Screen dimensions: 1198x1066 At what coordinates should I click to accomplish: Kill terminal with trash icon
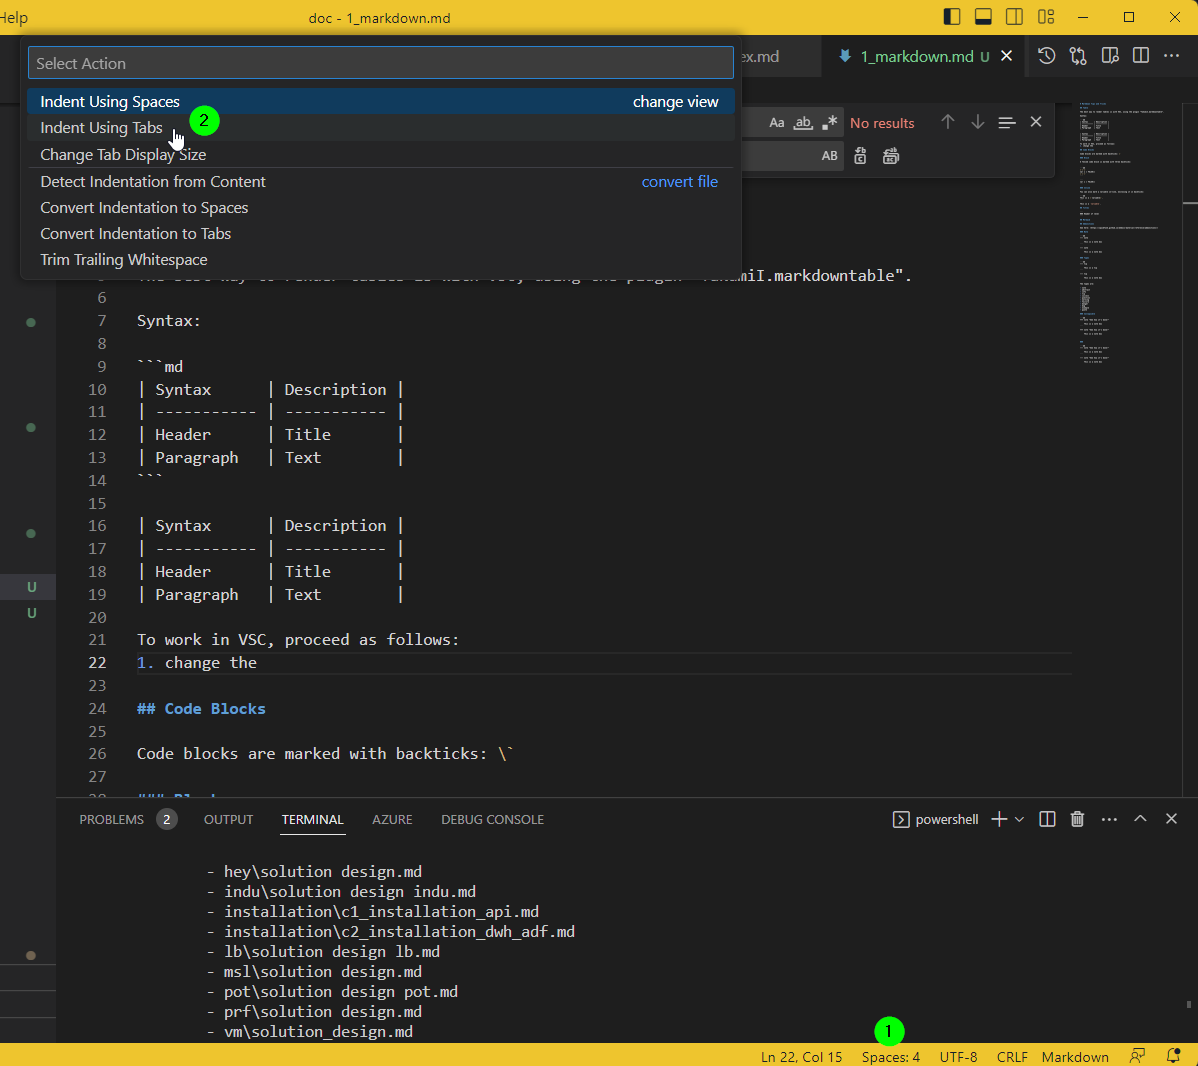tap(1077, 819)
